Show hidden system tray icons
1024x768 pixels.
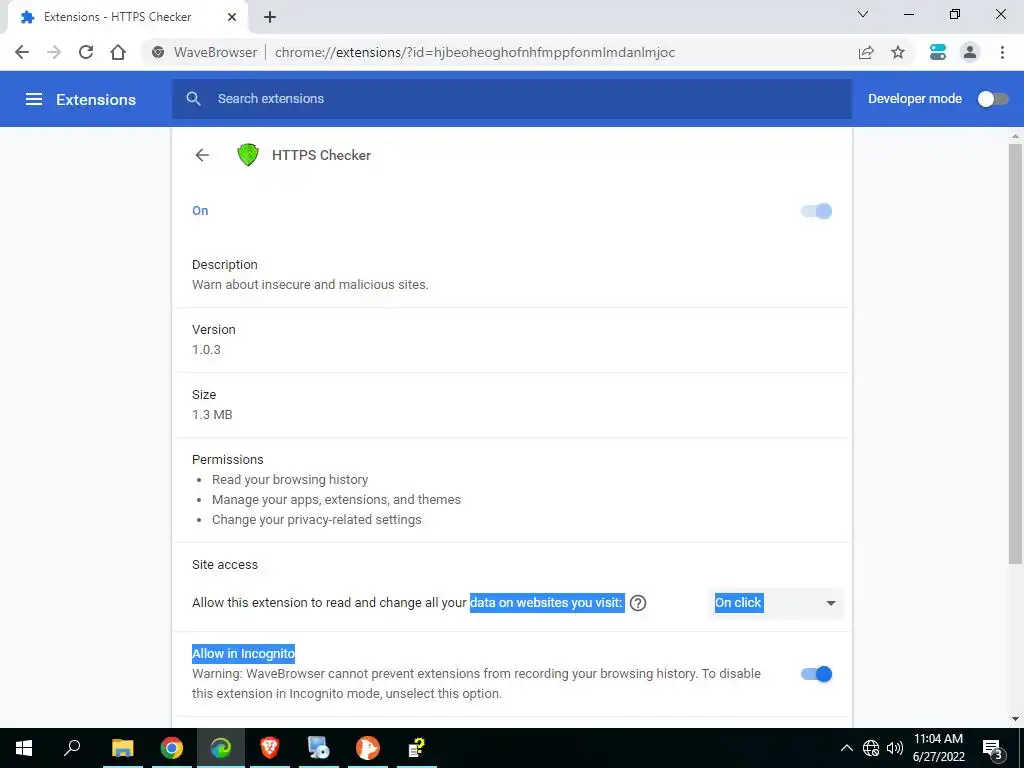846,748
